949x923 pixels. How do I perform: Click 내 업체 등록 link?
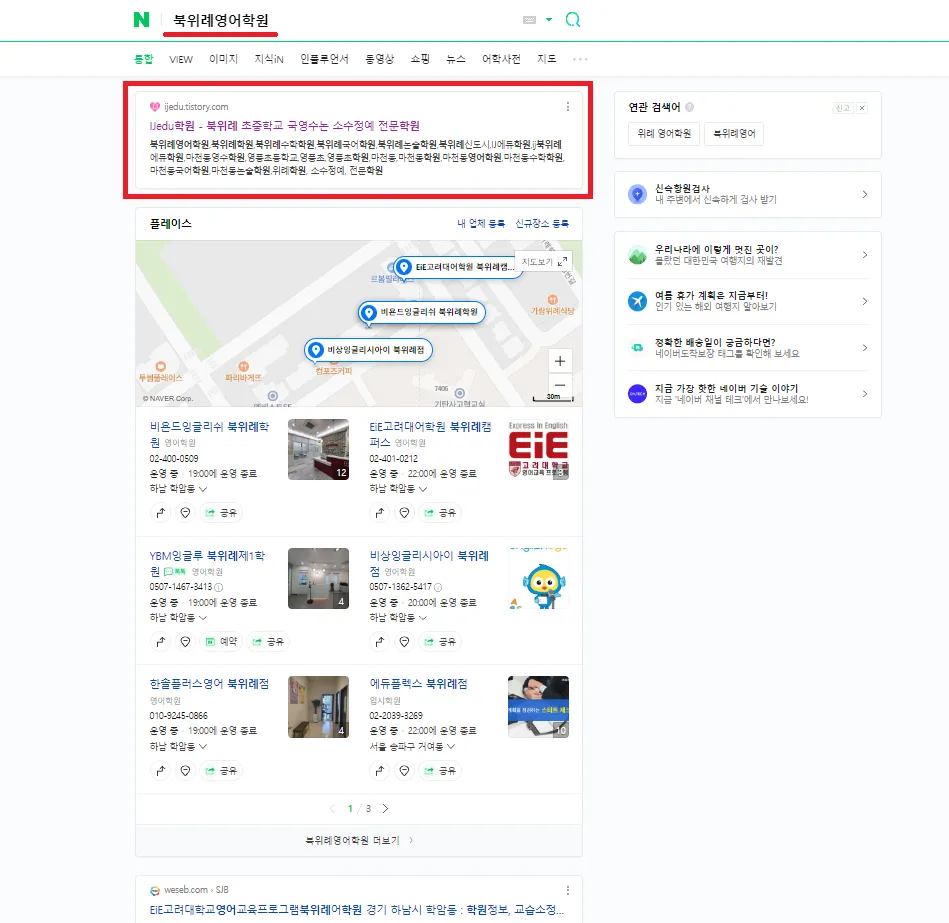(481, 223)
